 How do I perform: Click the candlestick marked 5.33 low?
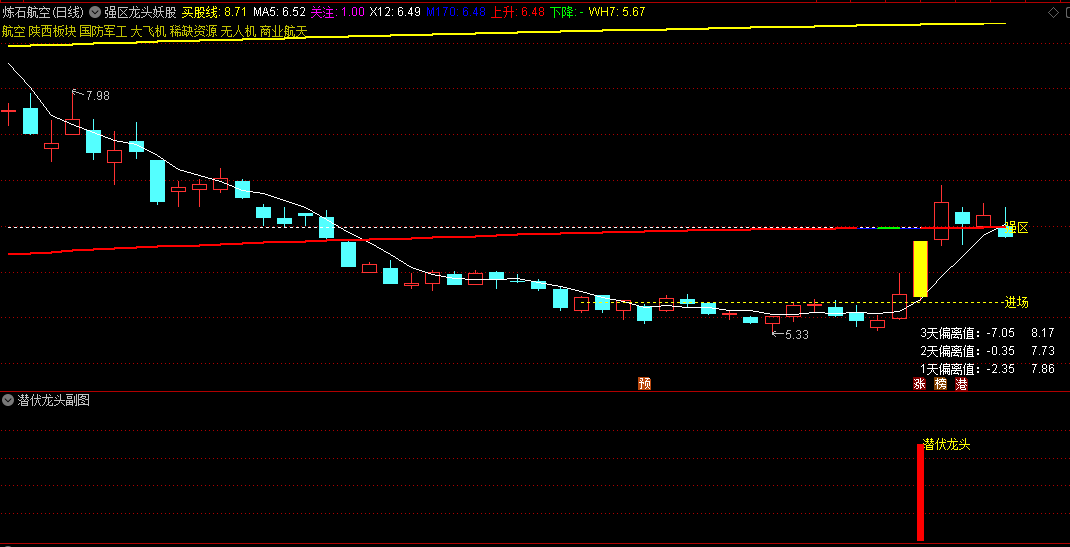772,322
